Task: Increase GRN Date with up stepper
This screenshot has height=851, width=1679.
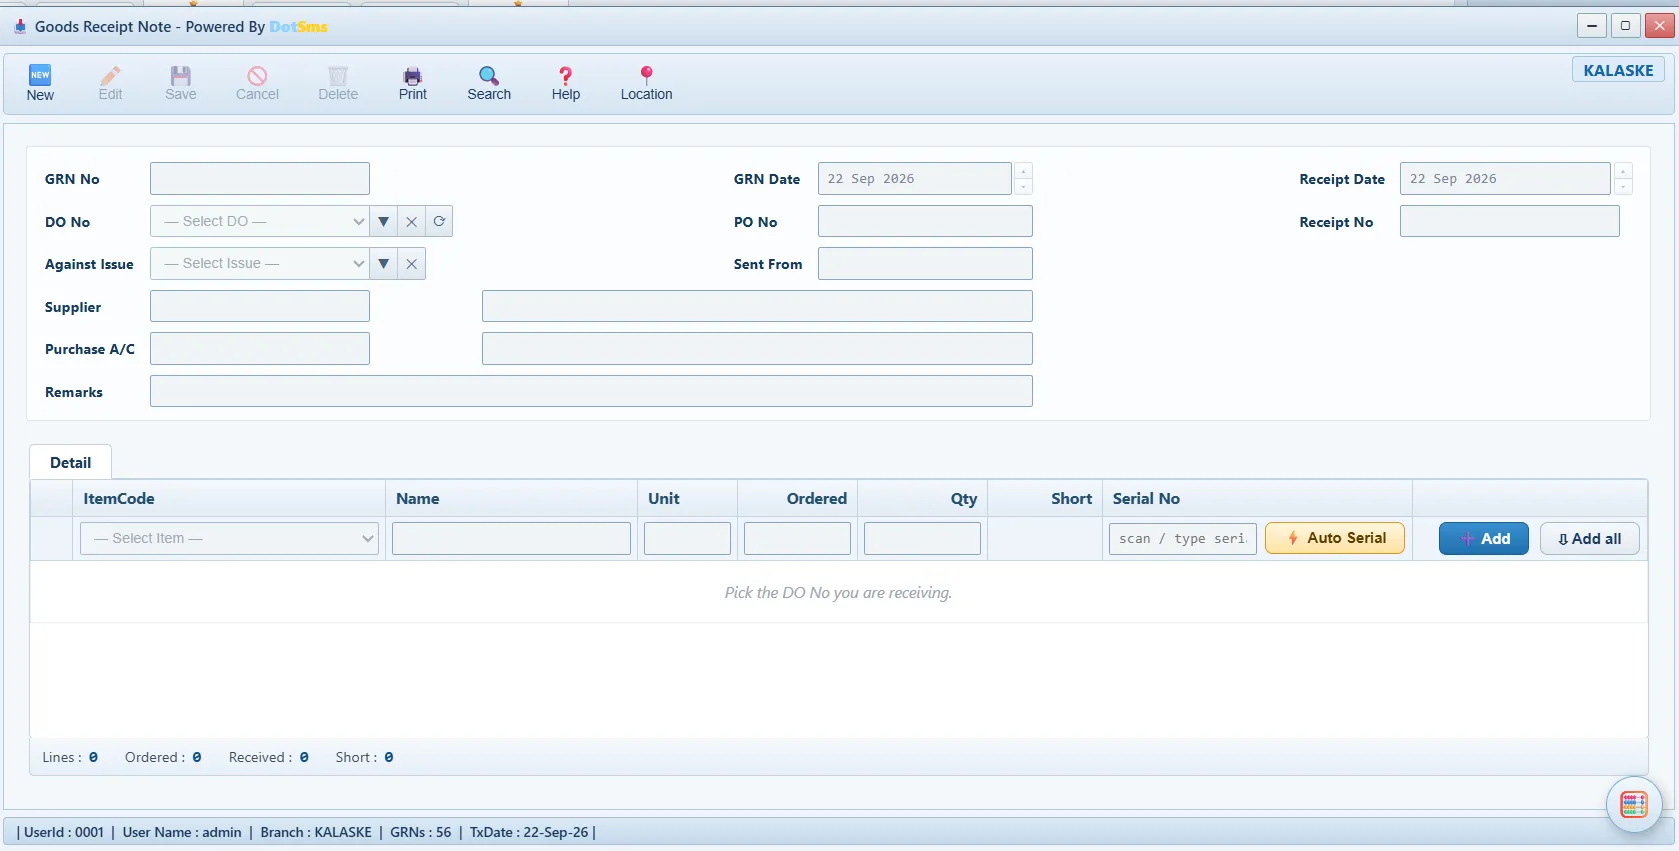Action: click(1023, 171)
